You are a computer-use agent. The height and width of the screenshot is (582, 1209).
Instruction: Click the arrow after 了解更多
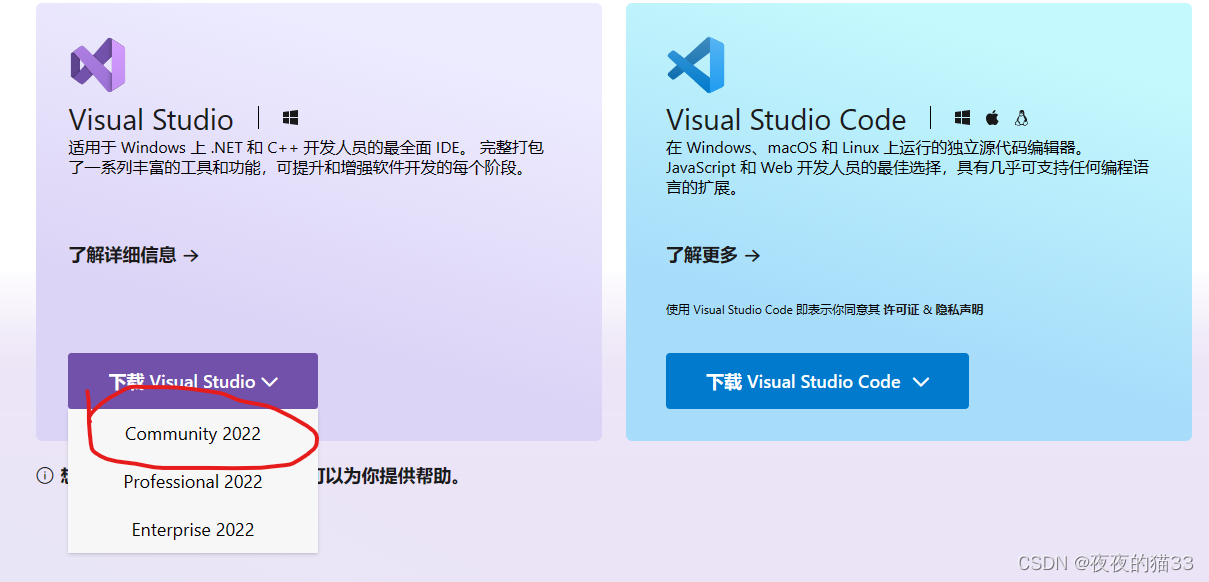click(754, 256)
